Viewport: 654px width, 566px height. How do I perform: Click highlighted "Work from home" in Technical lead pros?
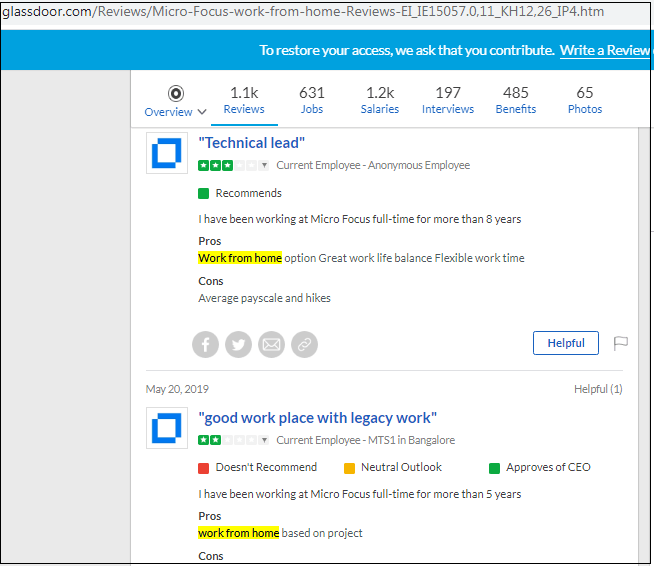tap(240, 258)
